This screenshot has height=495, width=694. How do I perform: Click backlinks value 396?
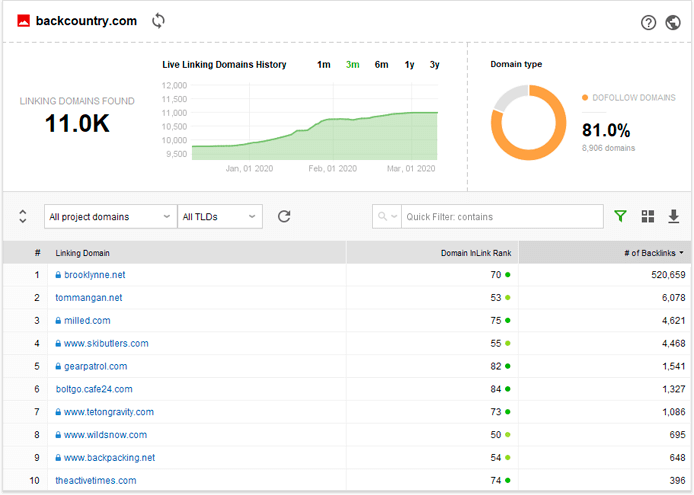677,481
